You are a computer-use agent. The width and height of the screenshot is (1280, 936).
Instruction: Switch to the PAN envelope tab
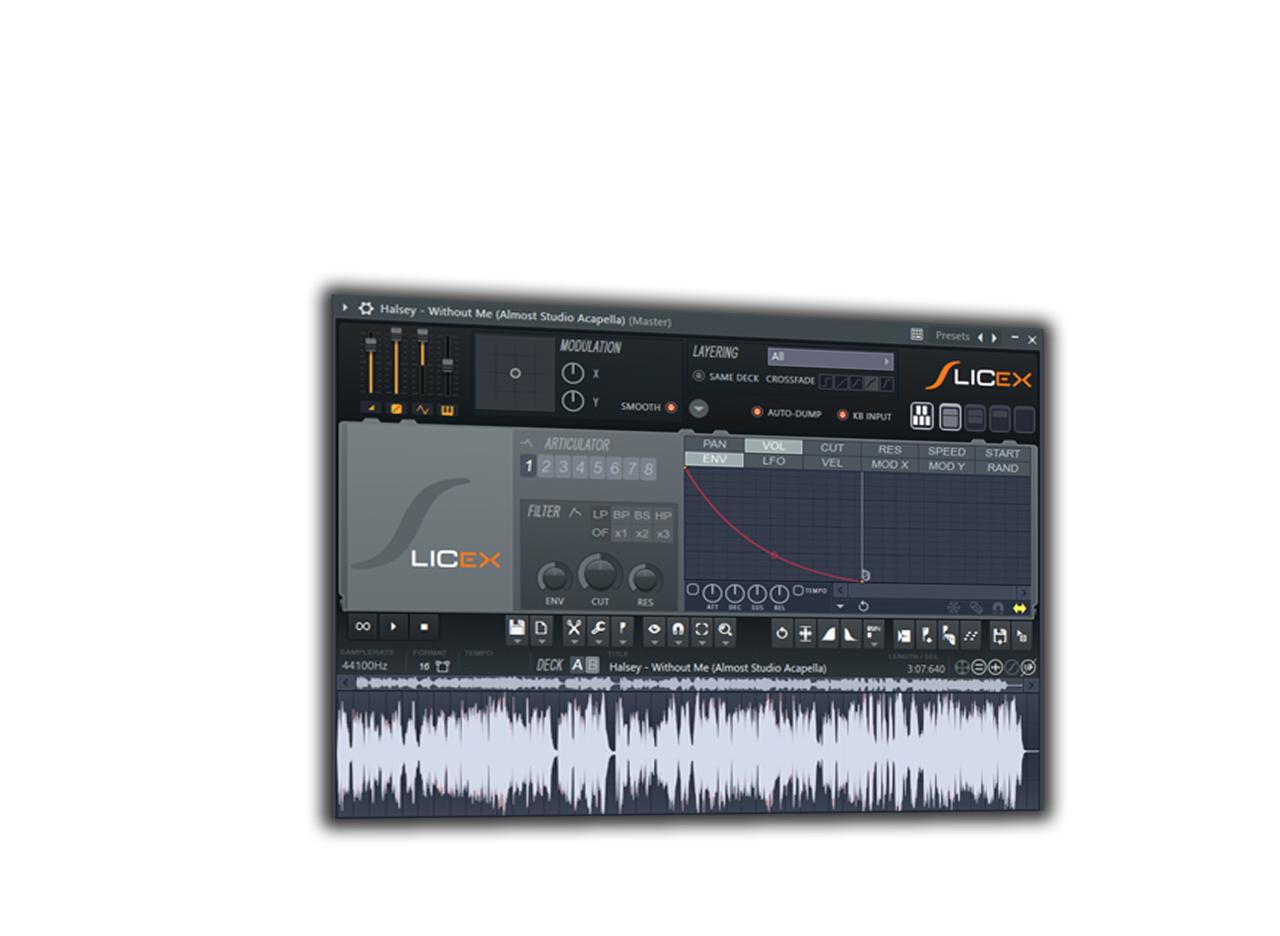tap(714, 443)
